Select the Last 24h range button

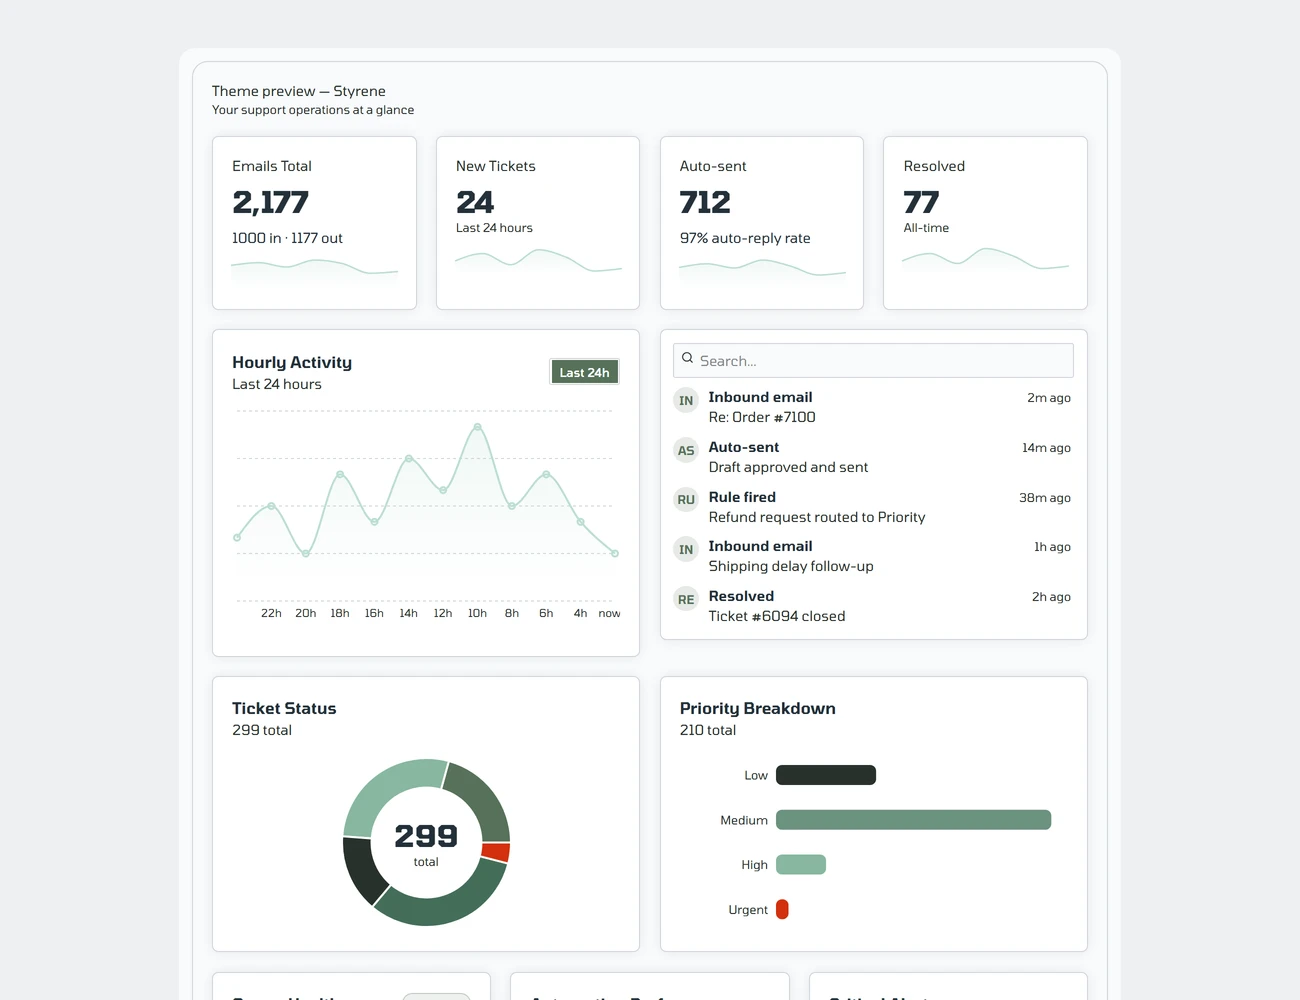pyautogui.click(x=585, y=372)
